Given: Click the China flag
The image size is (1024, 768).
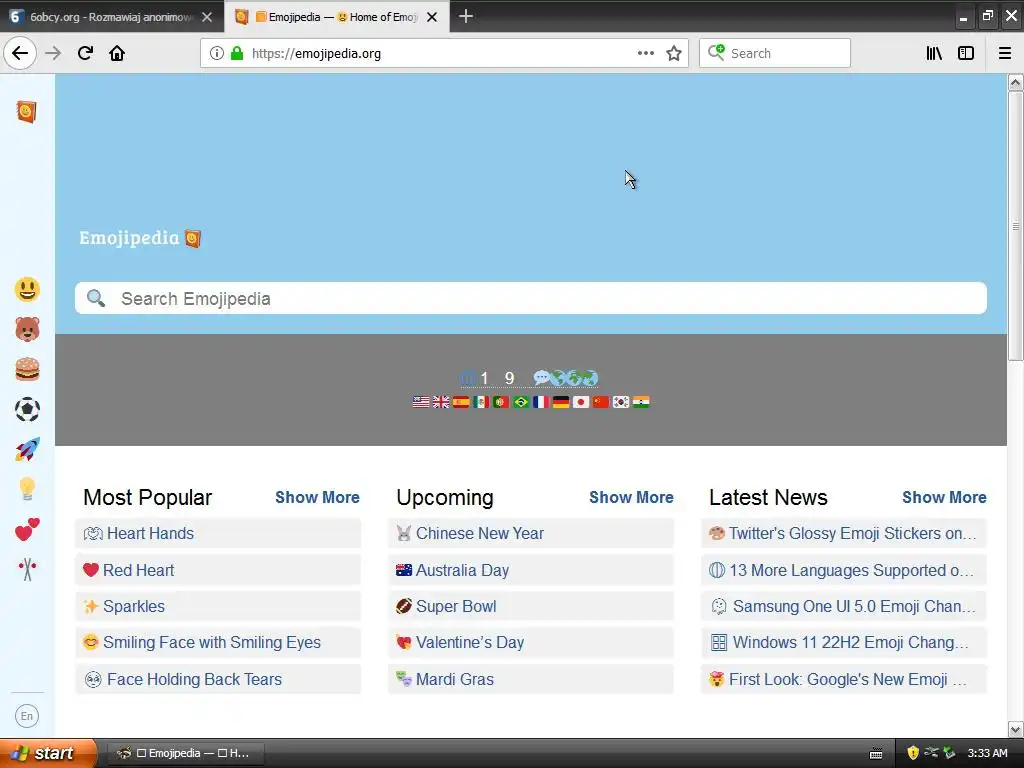Looking at the screenshot, I should [601, 402].
